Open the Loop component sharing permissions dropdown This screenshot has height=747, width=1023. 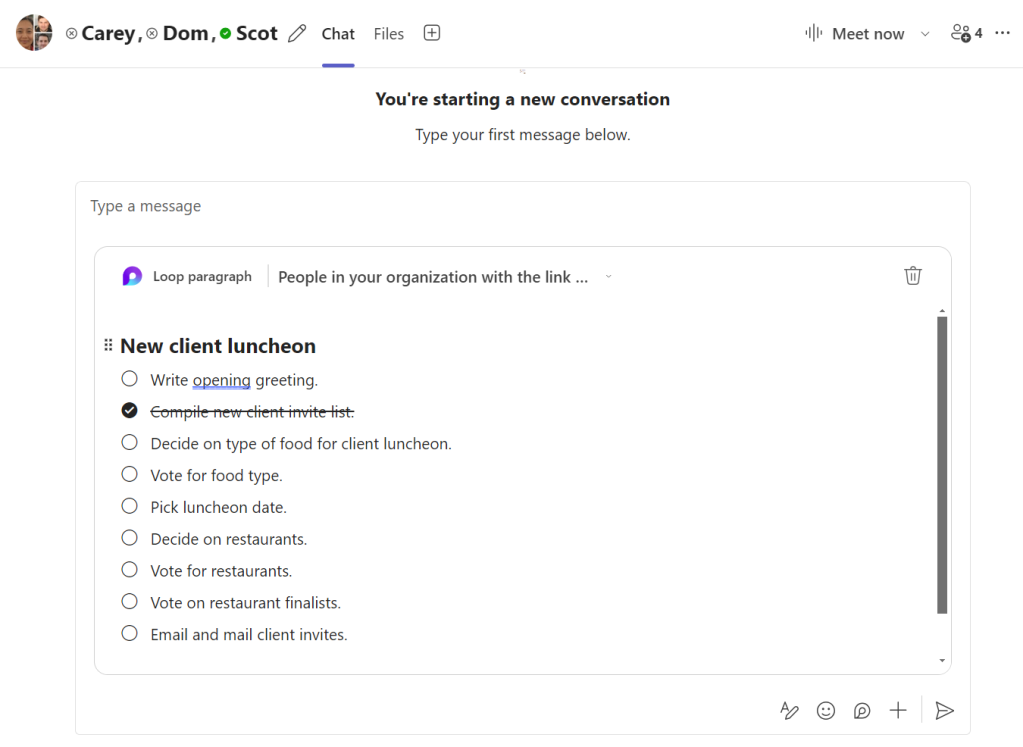click(609, 277)
